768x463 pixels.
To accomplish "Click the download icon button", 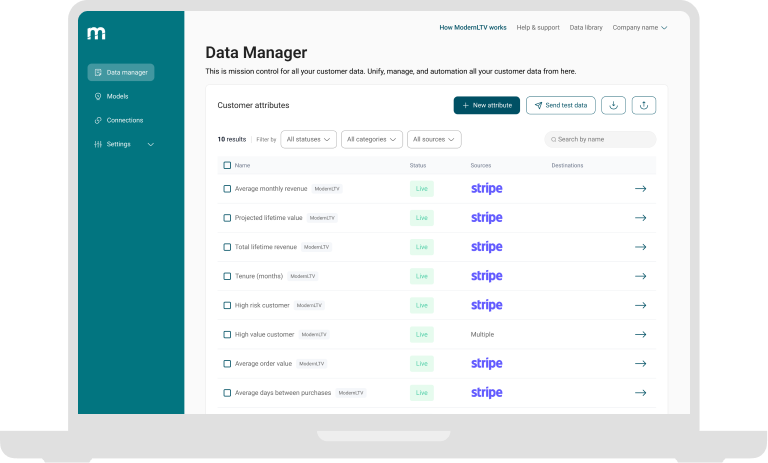I will pos(613,105).
